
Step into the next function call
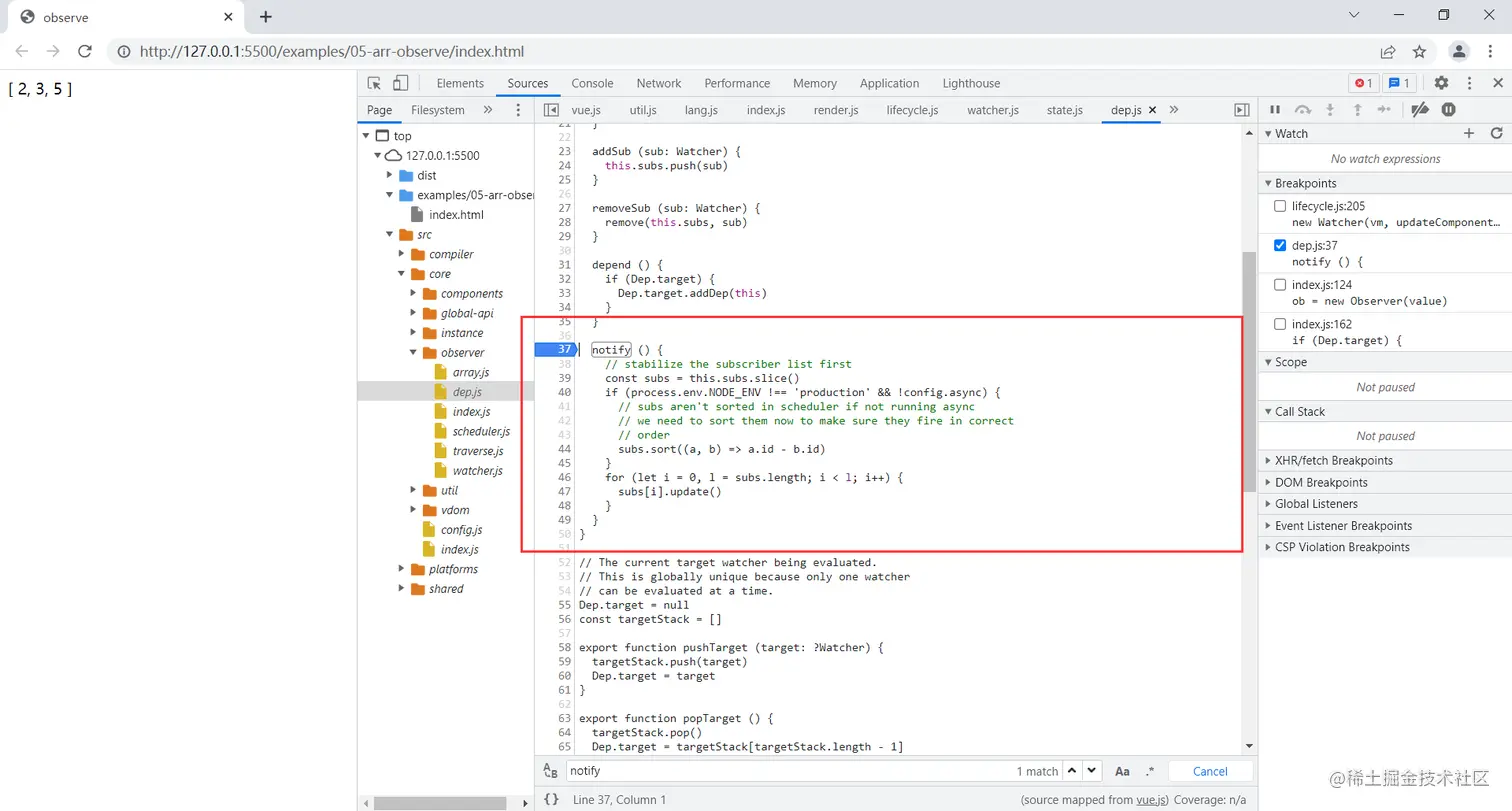click(1330, 110)
